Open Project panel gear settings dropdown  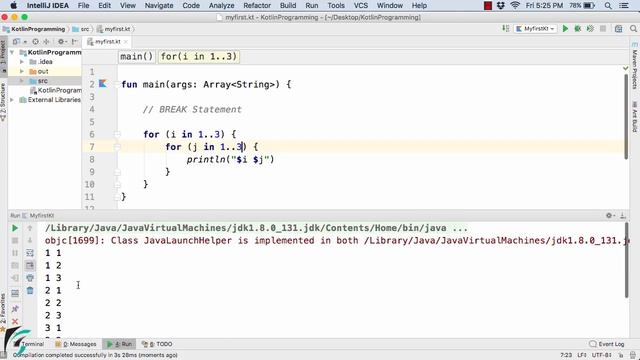[x=62, y=42]
